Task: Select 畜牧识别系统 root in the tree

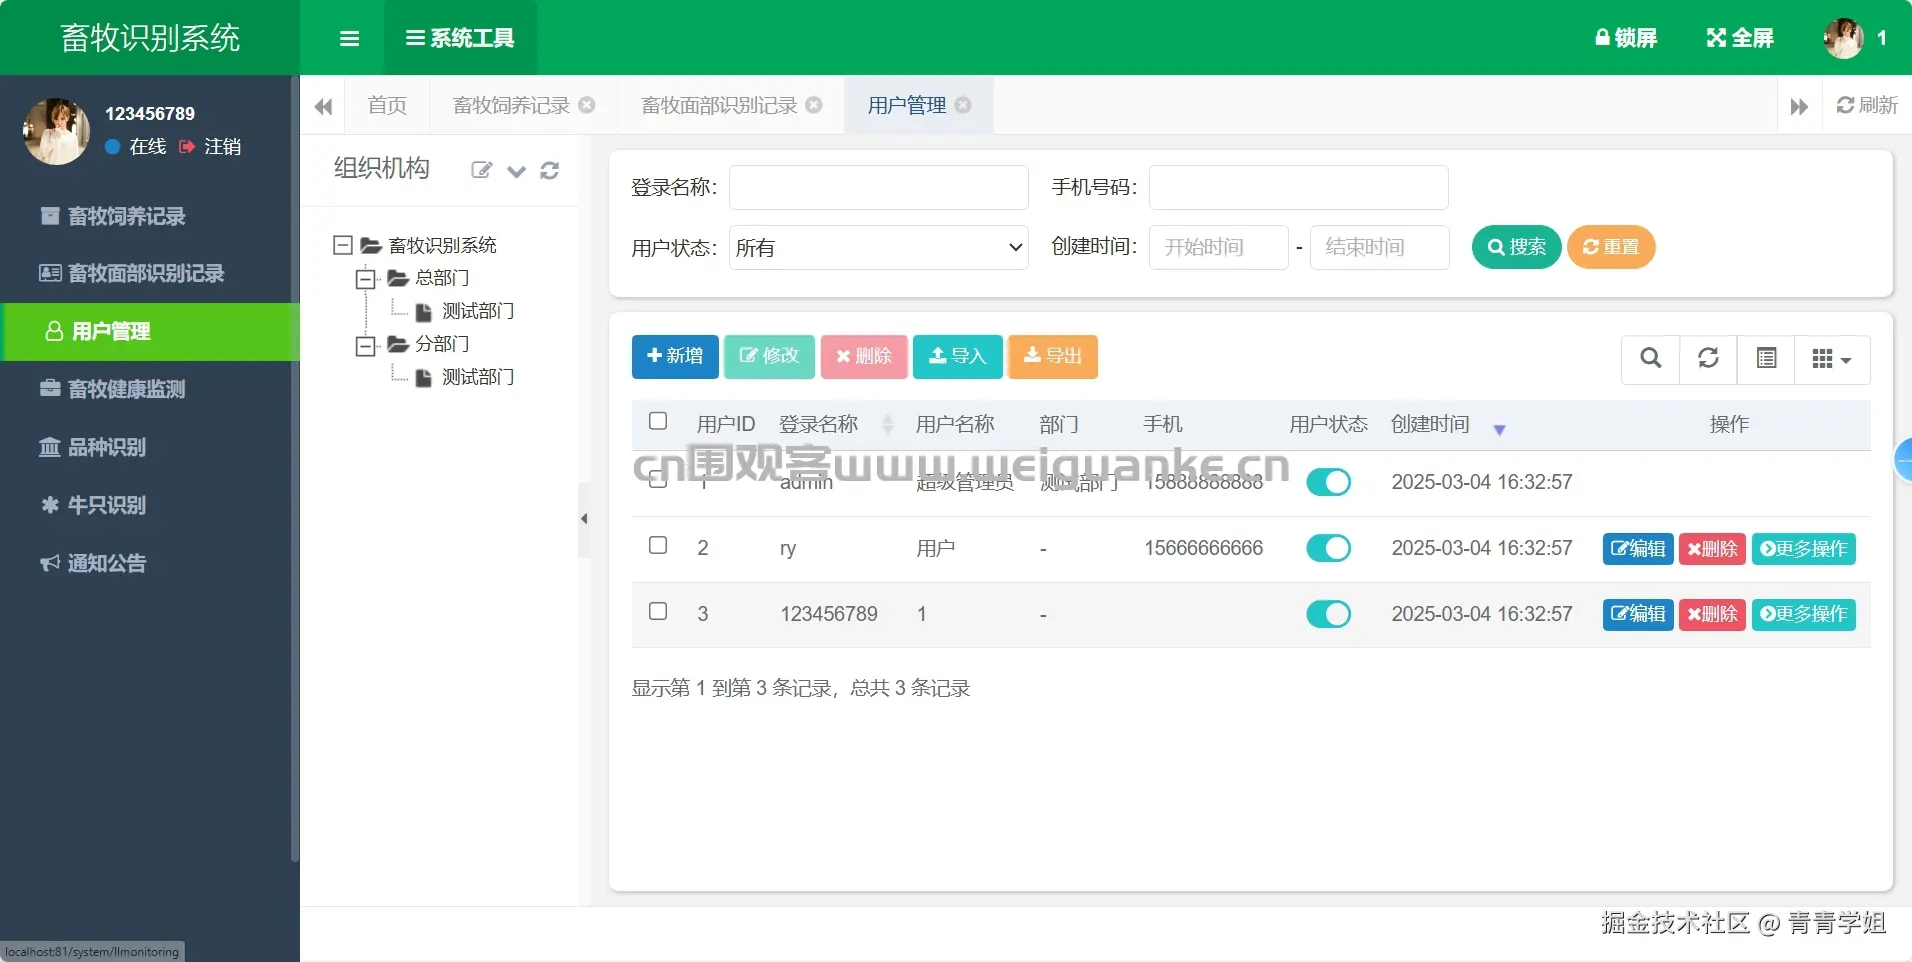Action: tap(442, 245)
